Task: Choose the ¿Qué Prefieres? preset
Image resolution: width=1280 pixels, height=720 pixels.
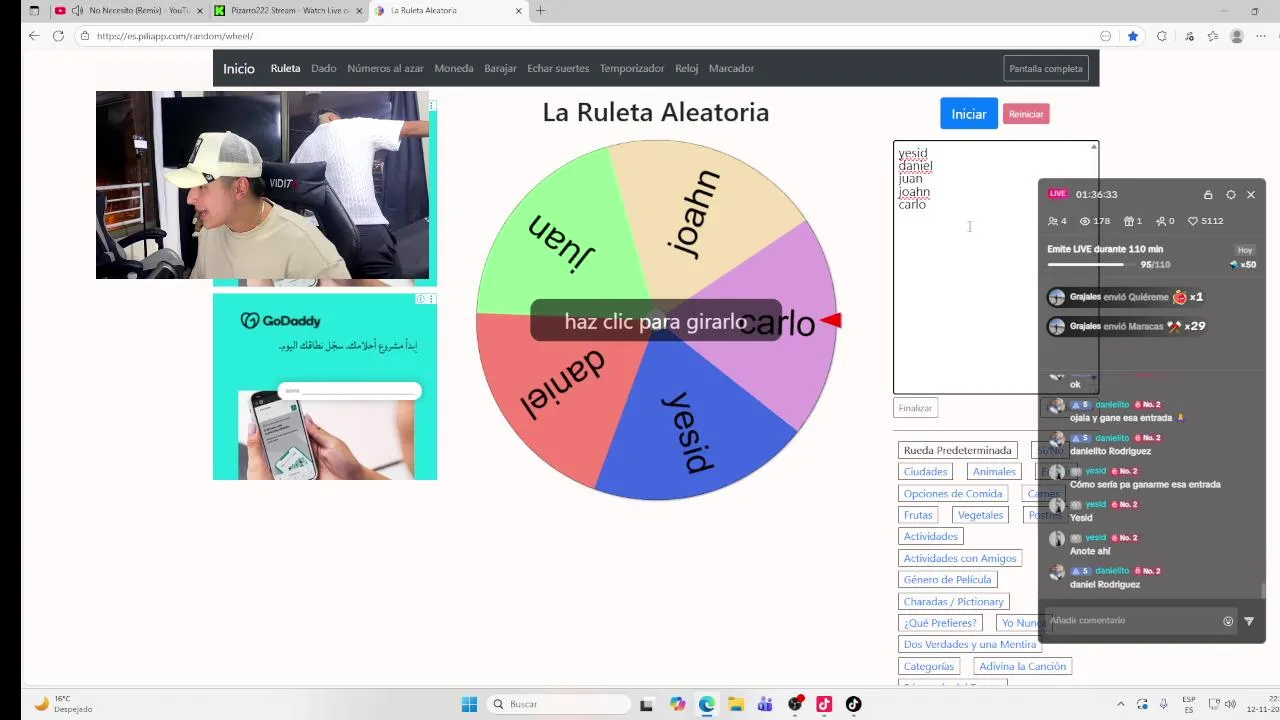Action: click(940, 623)
